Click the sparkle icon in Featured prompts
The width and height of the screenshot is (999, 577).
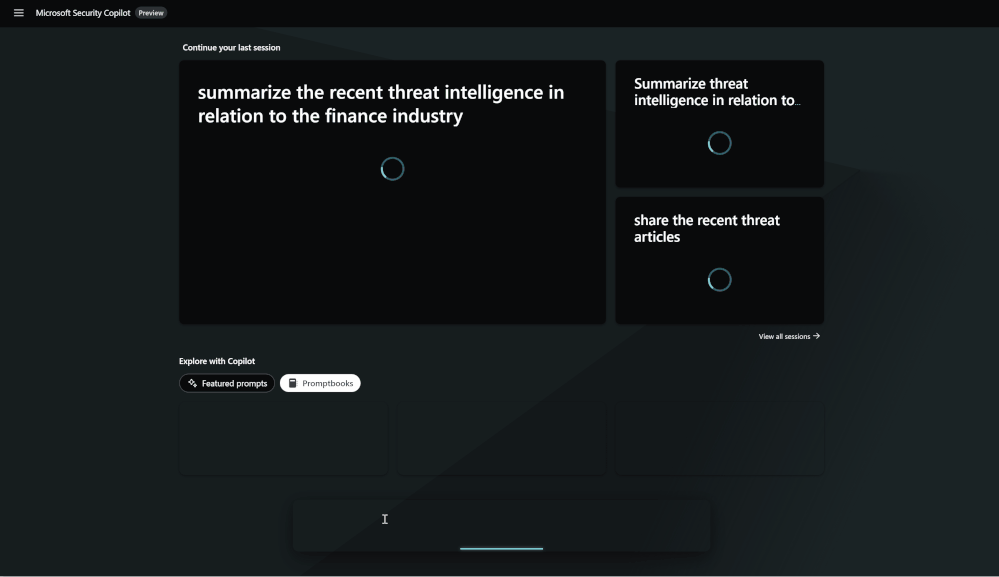(192, 383)
